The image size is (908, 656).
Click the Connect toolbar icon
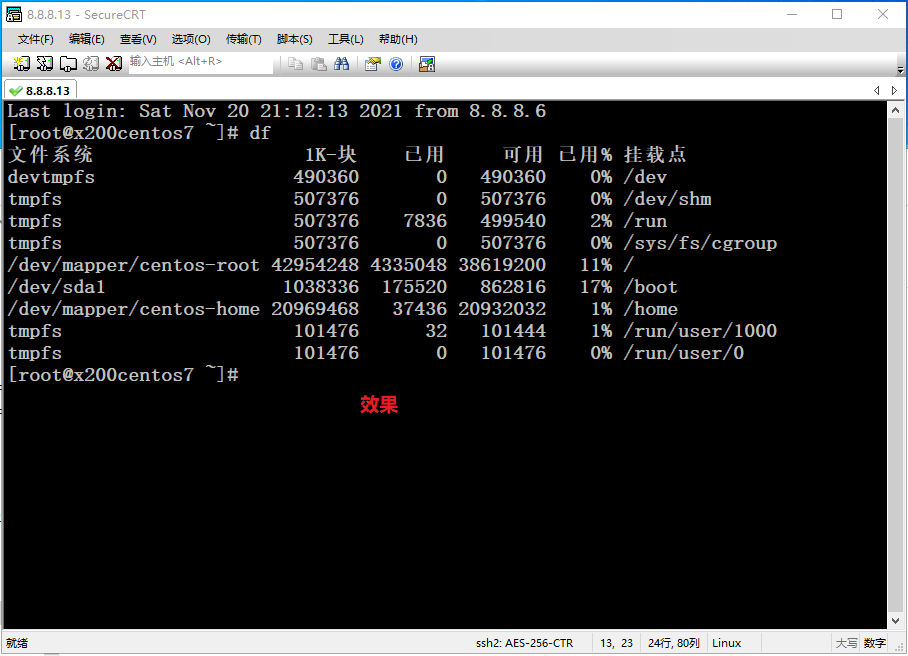[x=21, y=64]
